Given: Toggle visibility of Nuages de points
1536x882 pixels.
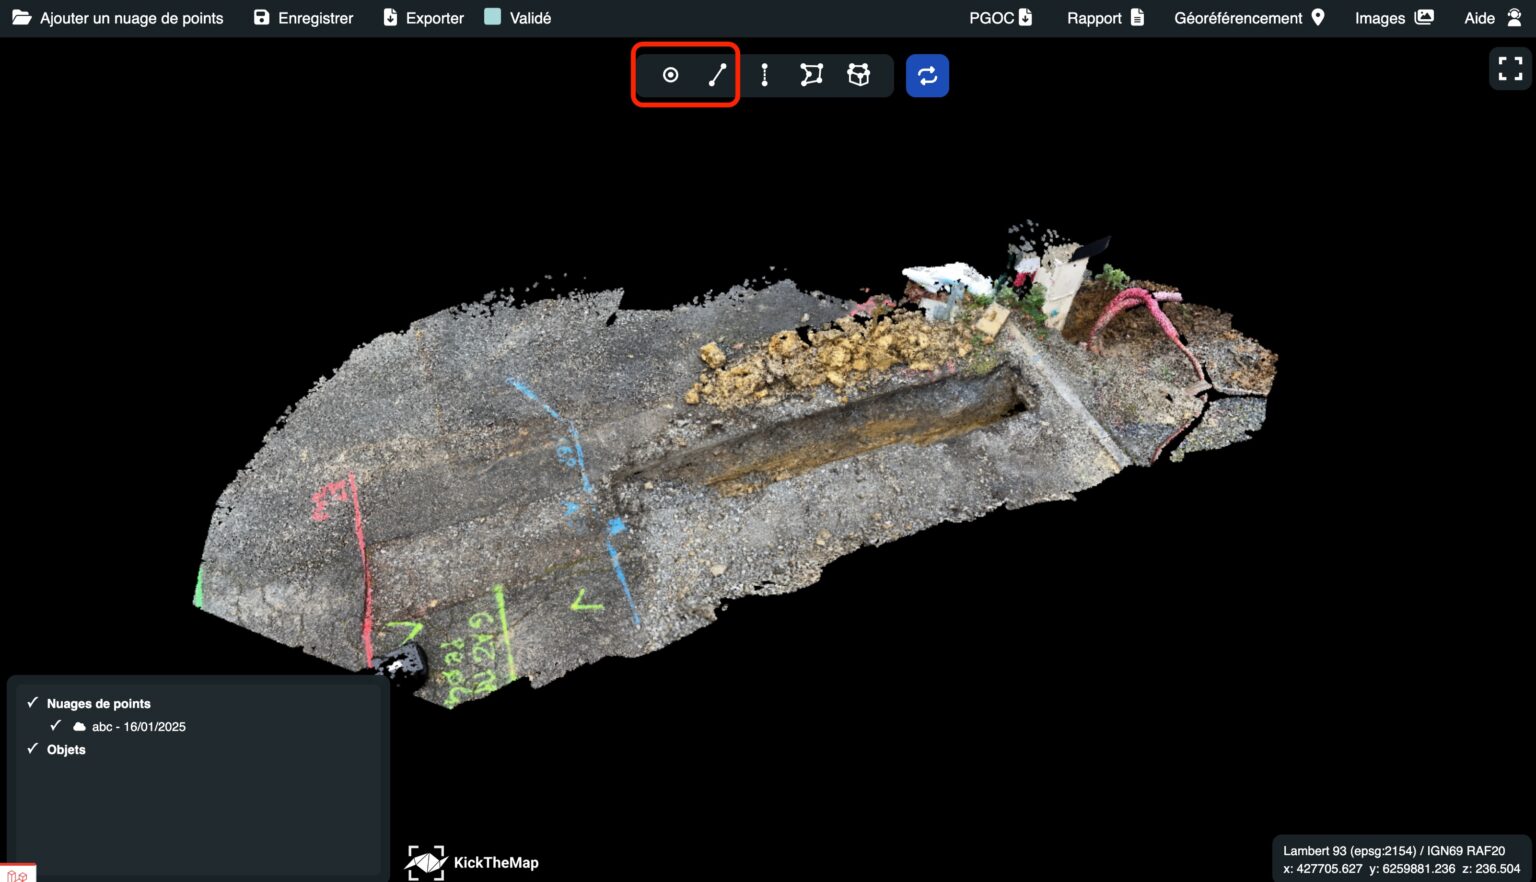Looking at the screenshot, I should tap(33, 702).
